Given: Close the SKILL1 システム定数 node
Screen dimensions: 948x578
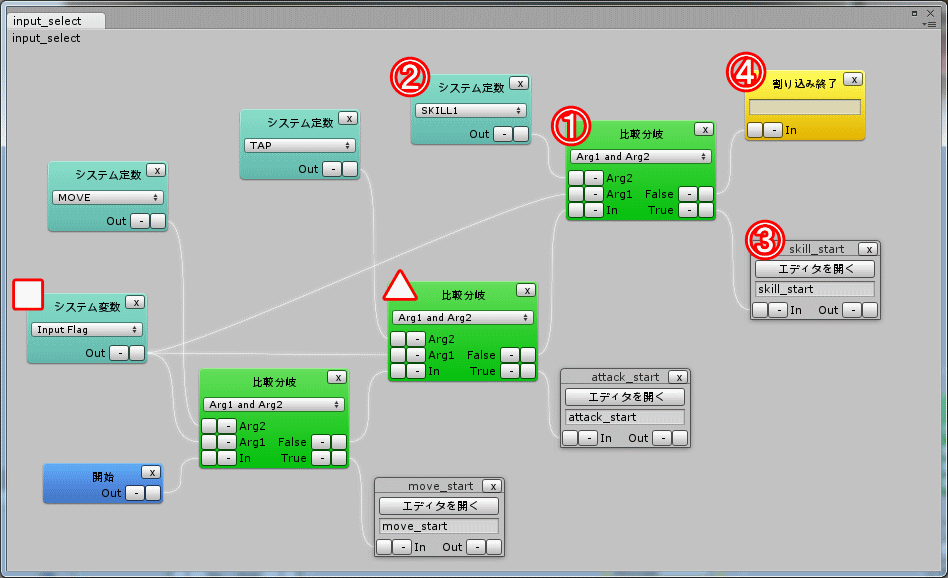Looking at the screenshot, I should (519, 83).
